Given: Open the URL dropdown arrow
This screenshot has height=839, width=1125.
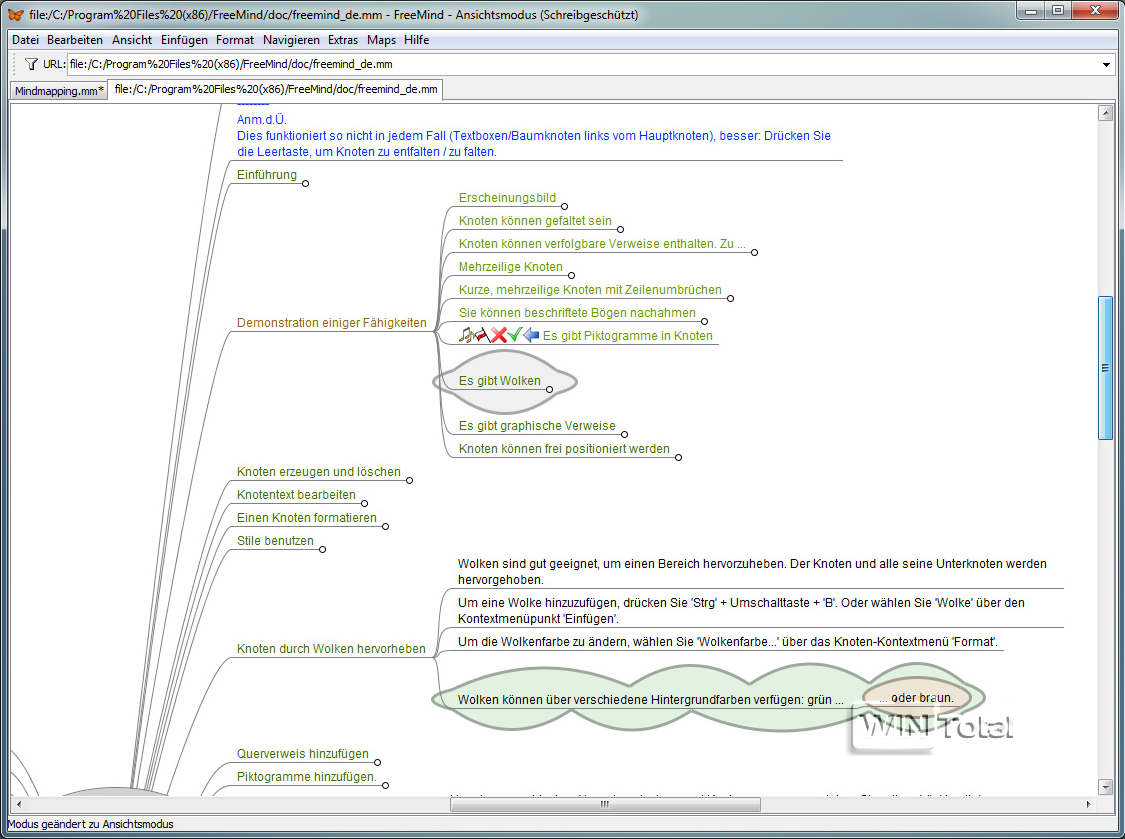Looking at the screenshot, I should [x=1106, y=65].
